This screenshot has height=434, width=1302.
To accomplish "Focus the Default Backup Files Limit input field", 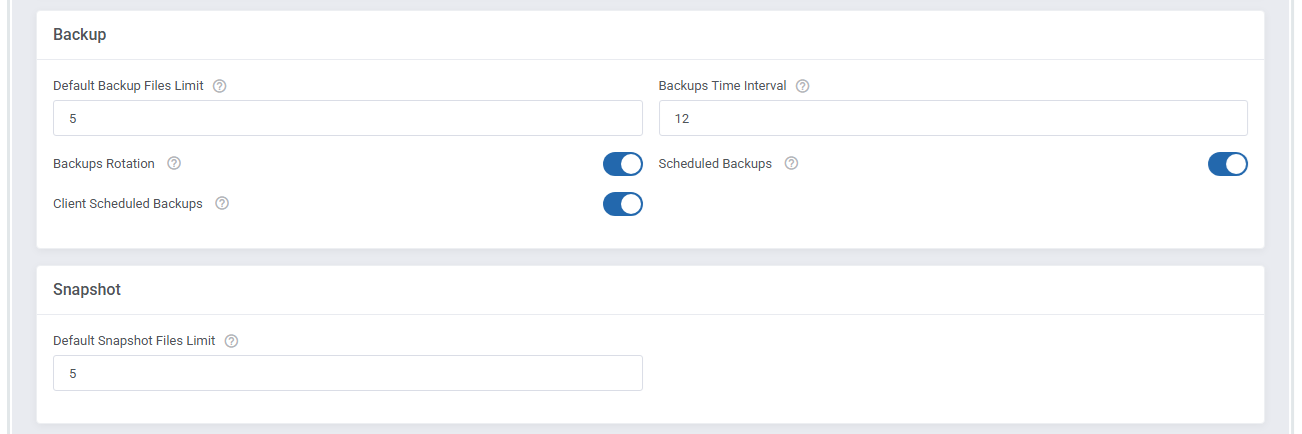I will pyautogui.click(x=347, y=118).
